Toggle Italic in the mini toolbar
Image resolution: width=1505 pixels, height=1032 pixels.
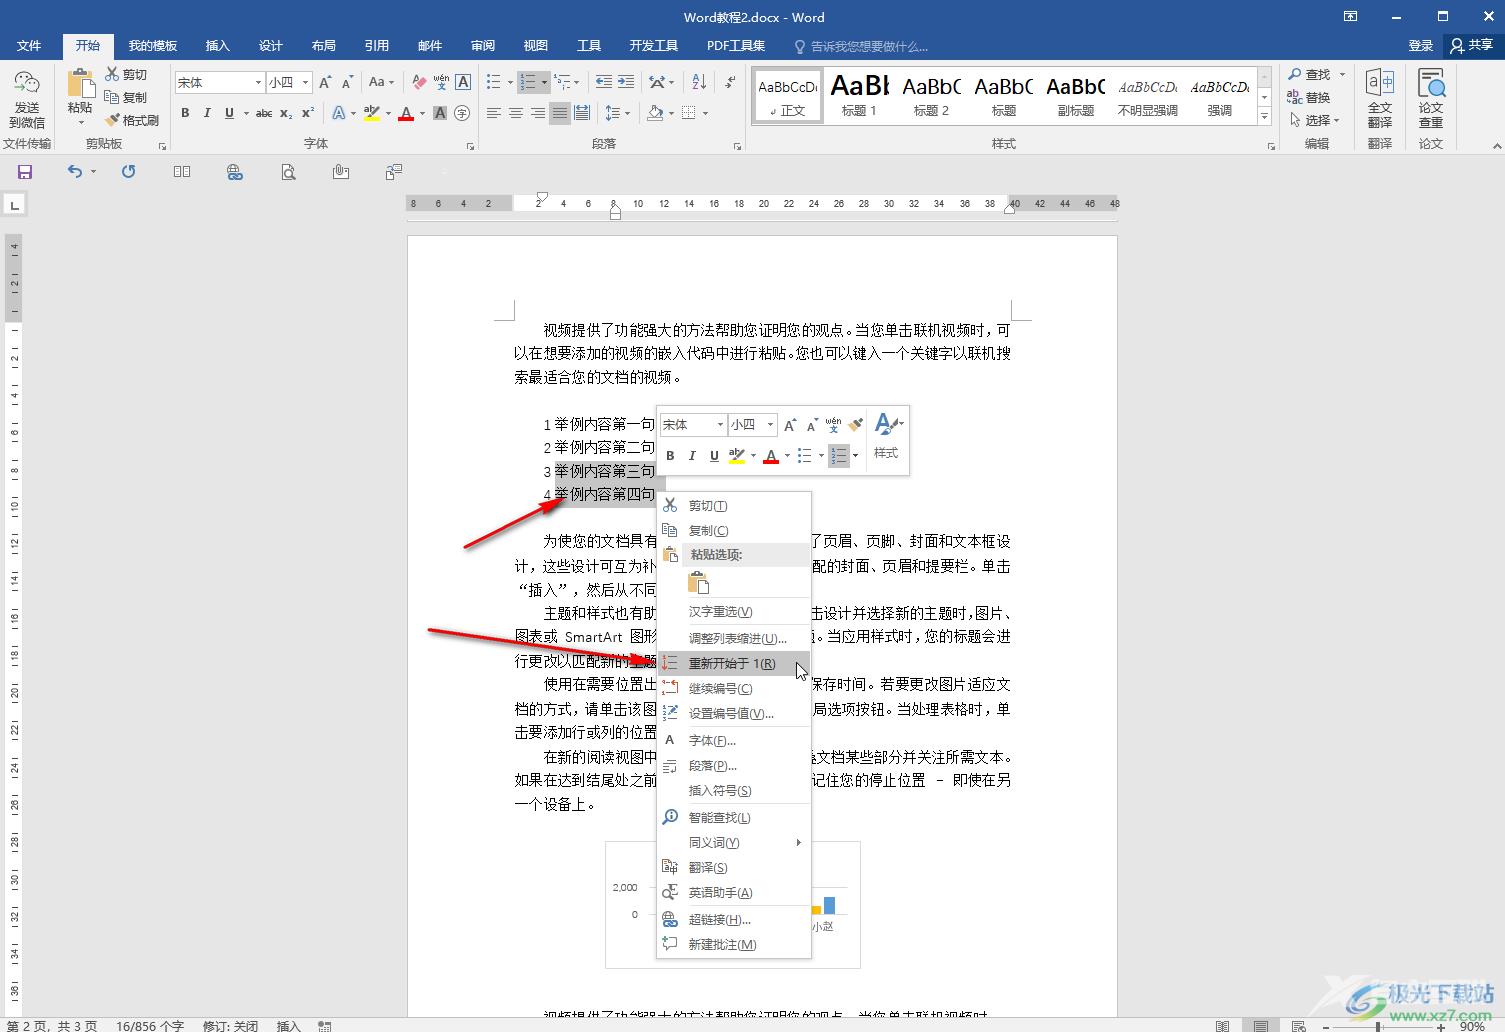(x=692, y=455)
